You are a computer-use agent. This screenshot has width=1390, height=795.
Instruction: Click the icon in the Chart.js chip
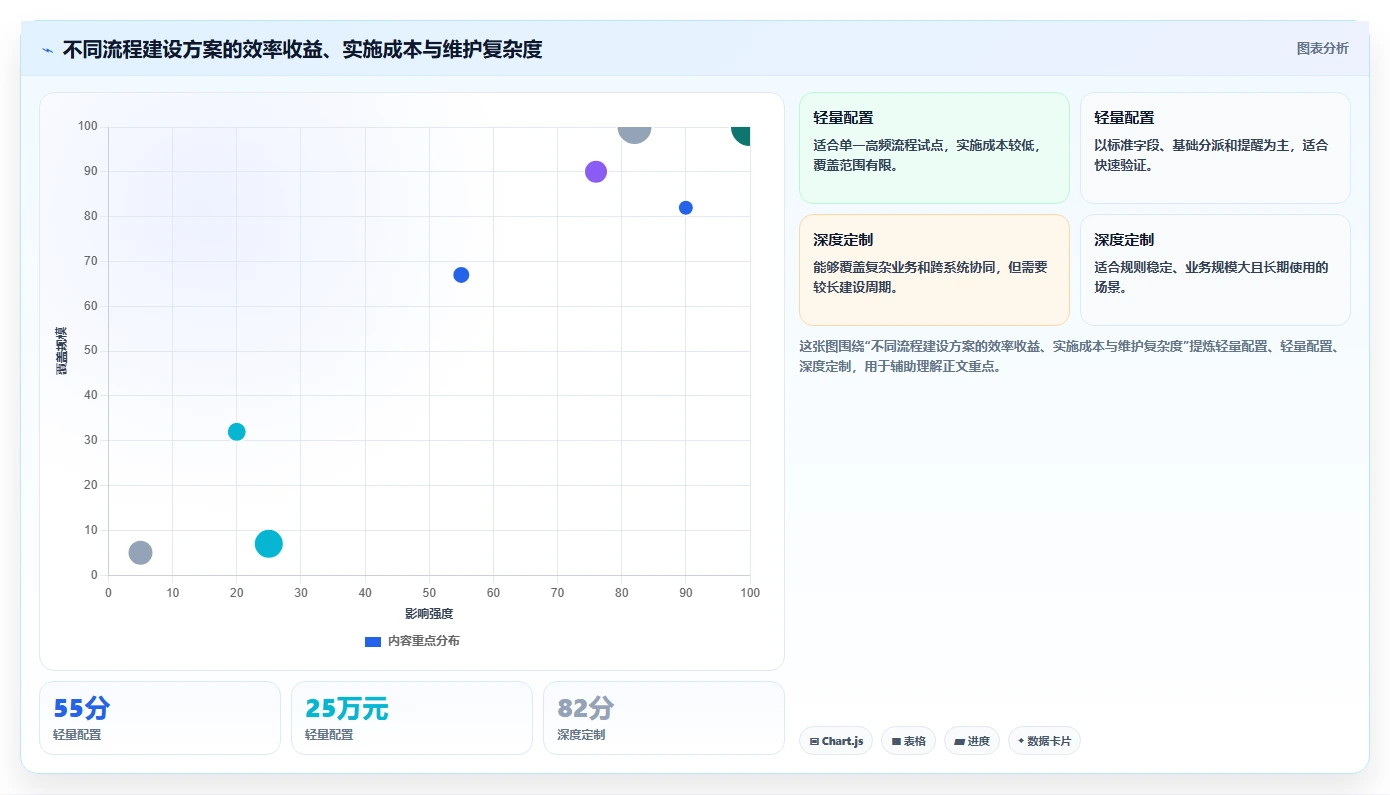tap(814, 742)
